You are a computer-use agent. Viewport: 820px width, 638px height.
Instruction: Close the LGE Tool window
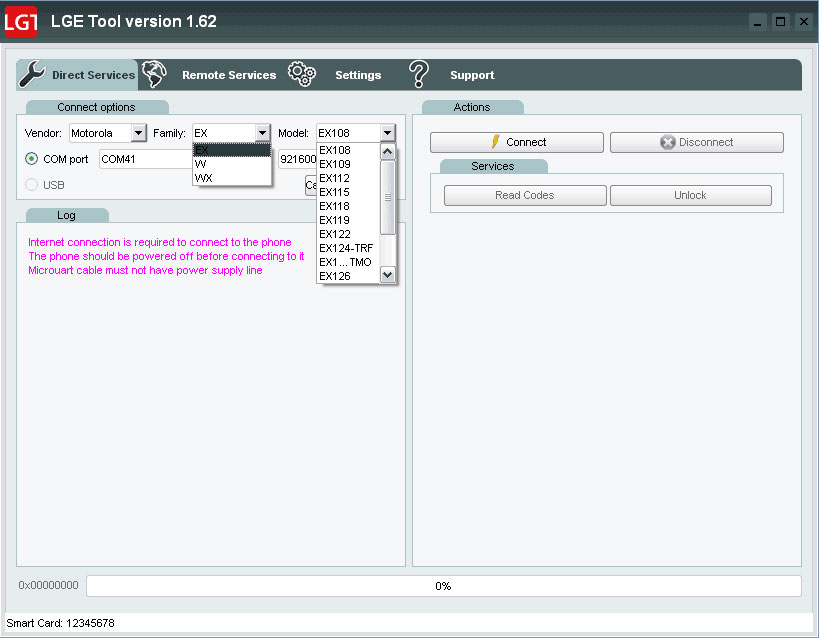804,22
